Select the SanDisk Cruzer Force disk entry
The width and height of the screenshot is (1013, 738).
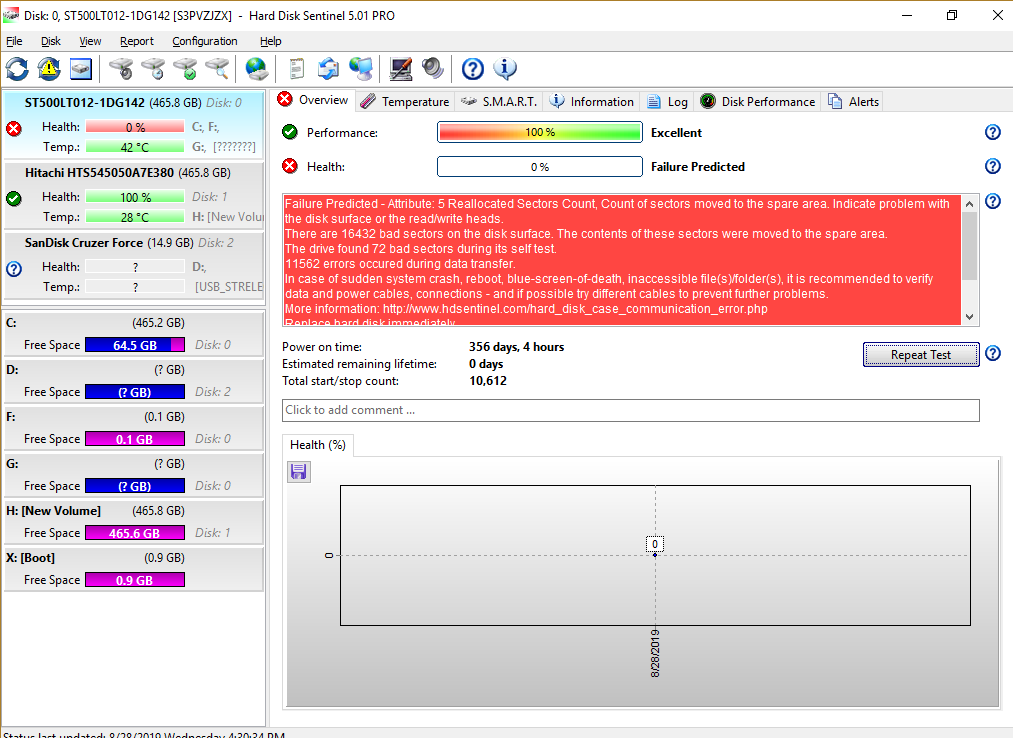point(133,266)
